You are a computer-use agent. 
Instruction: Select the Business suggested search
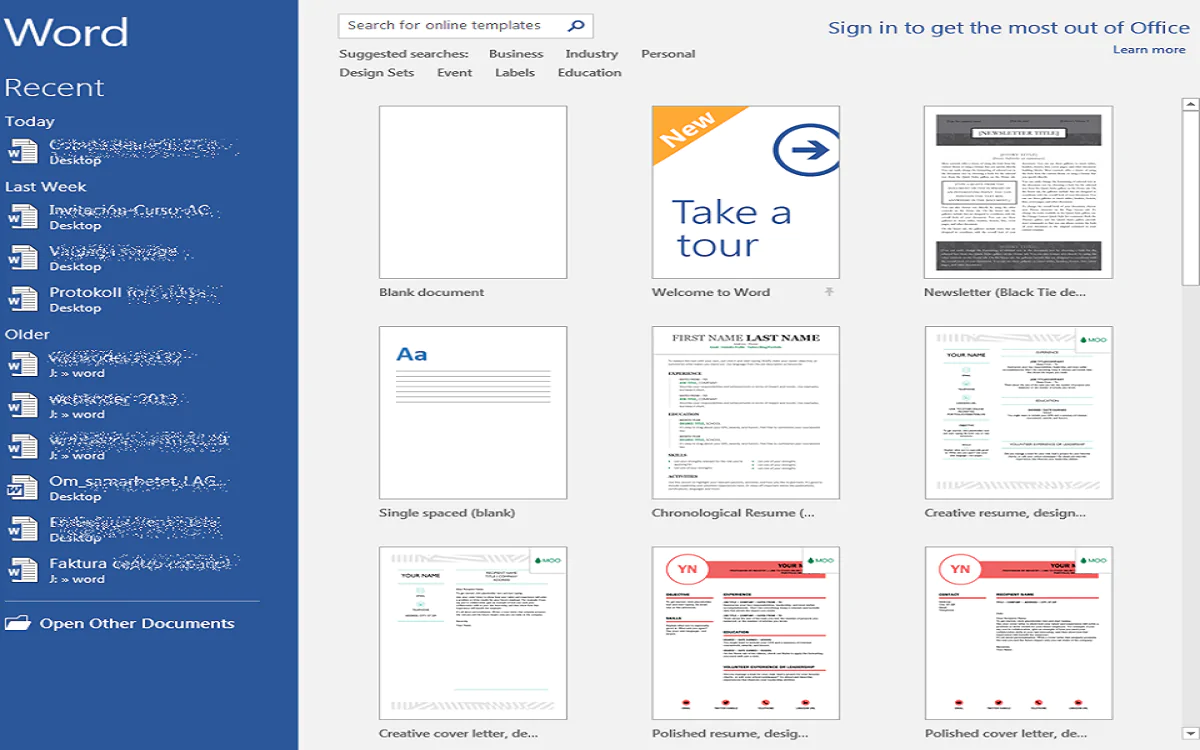coord(516,54)
